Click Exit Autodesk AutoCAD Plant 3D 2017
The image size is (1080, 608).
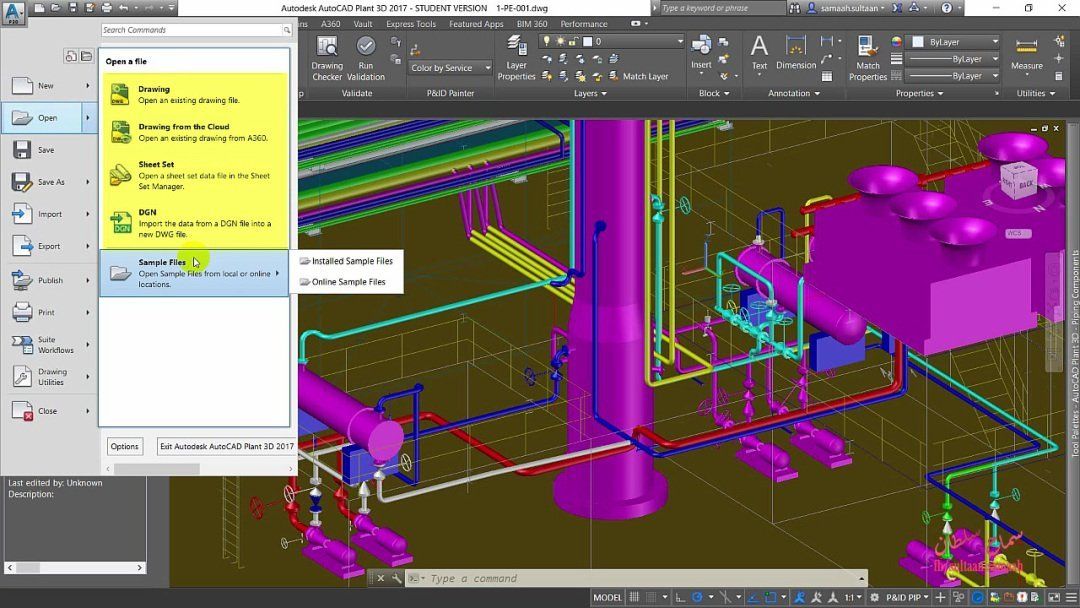click(x=226, y=446)
